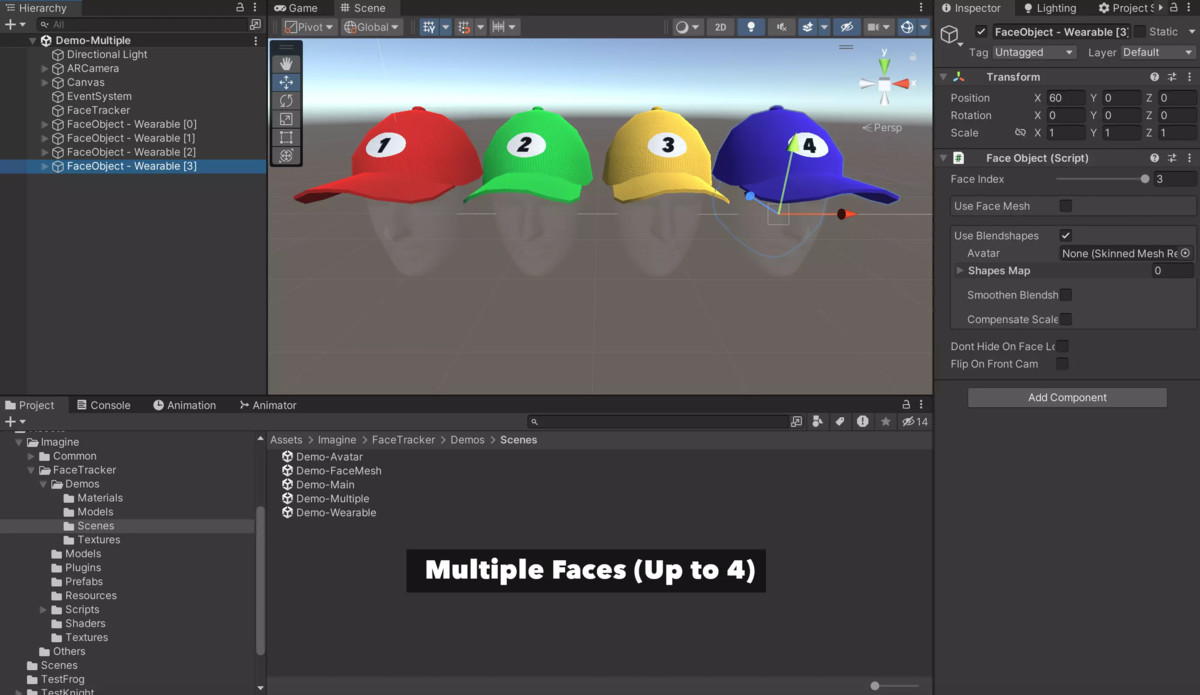Click the scene gizmo's green Y axis cone

(x=884, y=68)
